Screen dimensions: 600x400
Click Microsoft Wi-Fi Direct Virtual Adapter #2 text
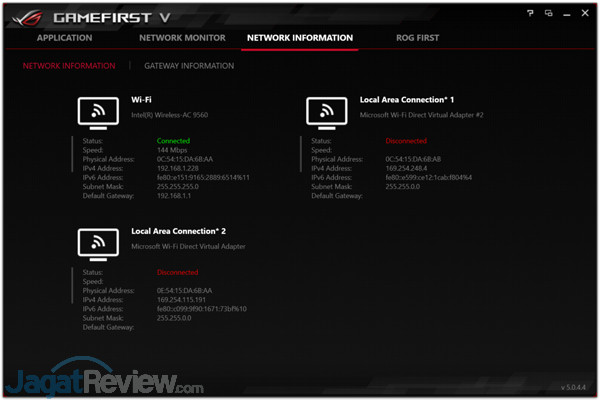pos(421,115)
